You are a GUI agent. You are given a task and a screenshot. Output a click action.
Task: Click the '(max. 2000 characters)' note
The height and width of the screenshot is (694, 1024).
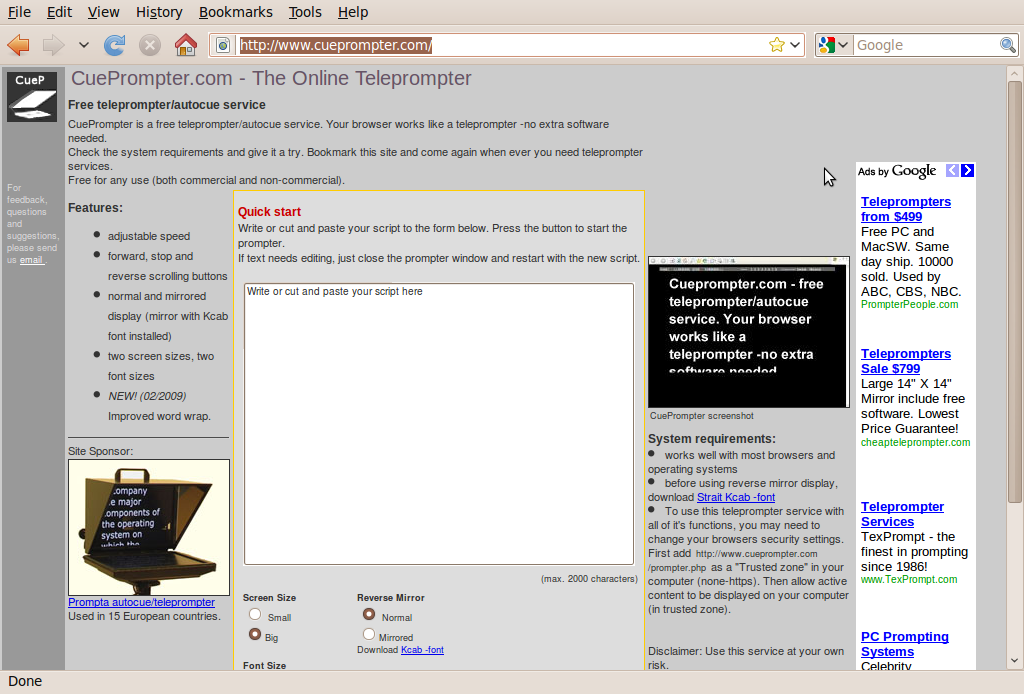click(589, 578)
